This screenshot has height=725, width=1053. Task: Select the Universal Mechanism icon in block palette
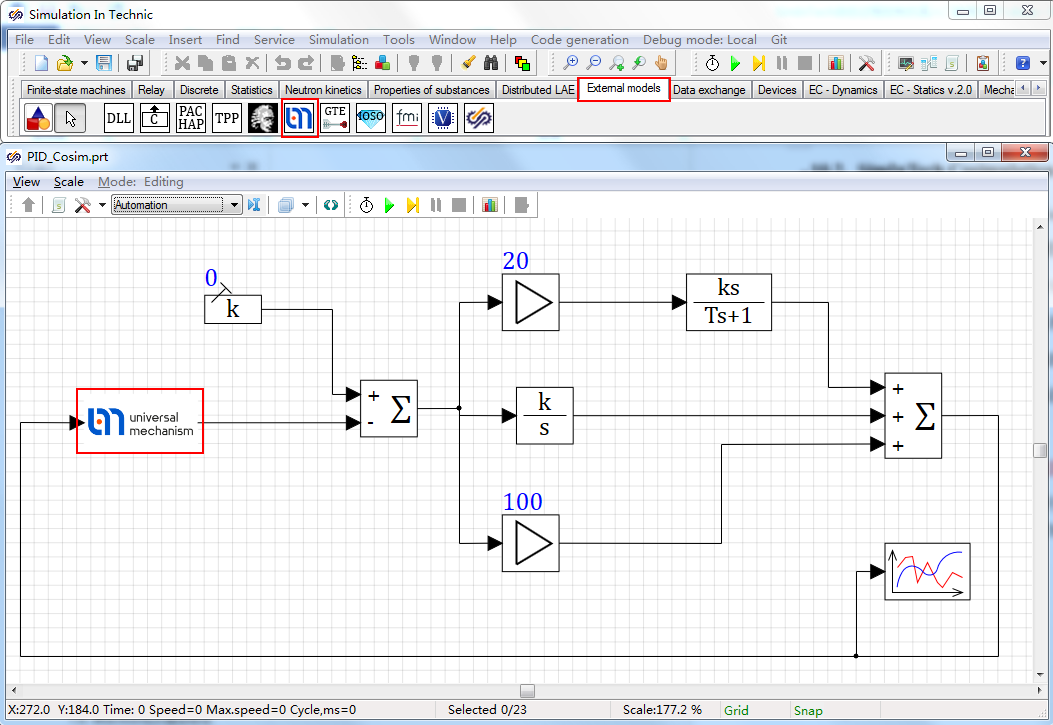(x=300, y=118)
